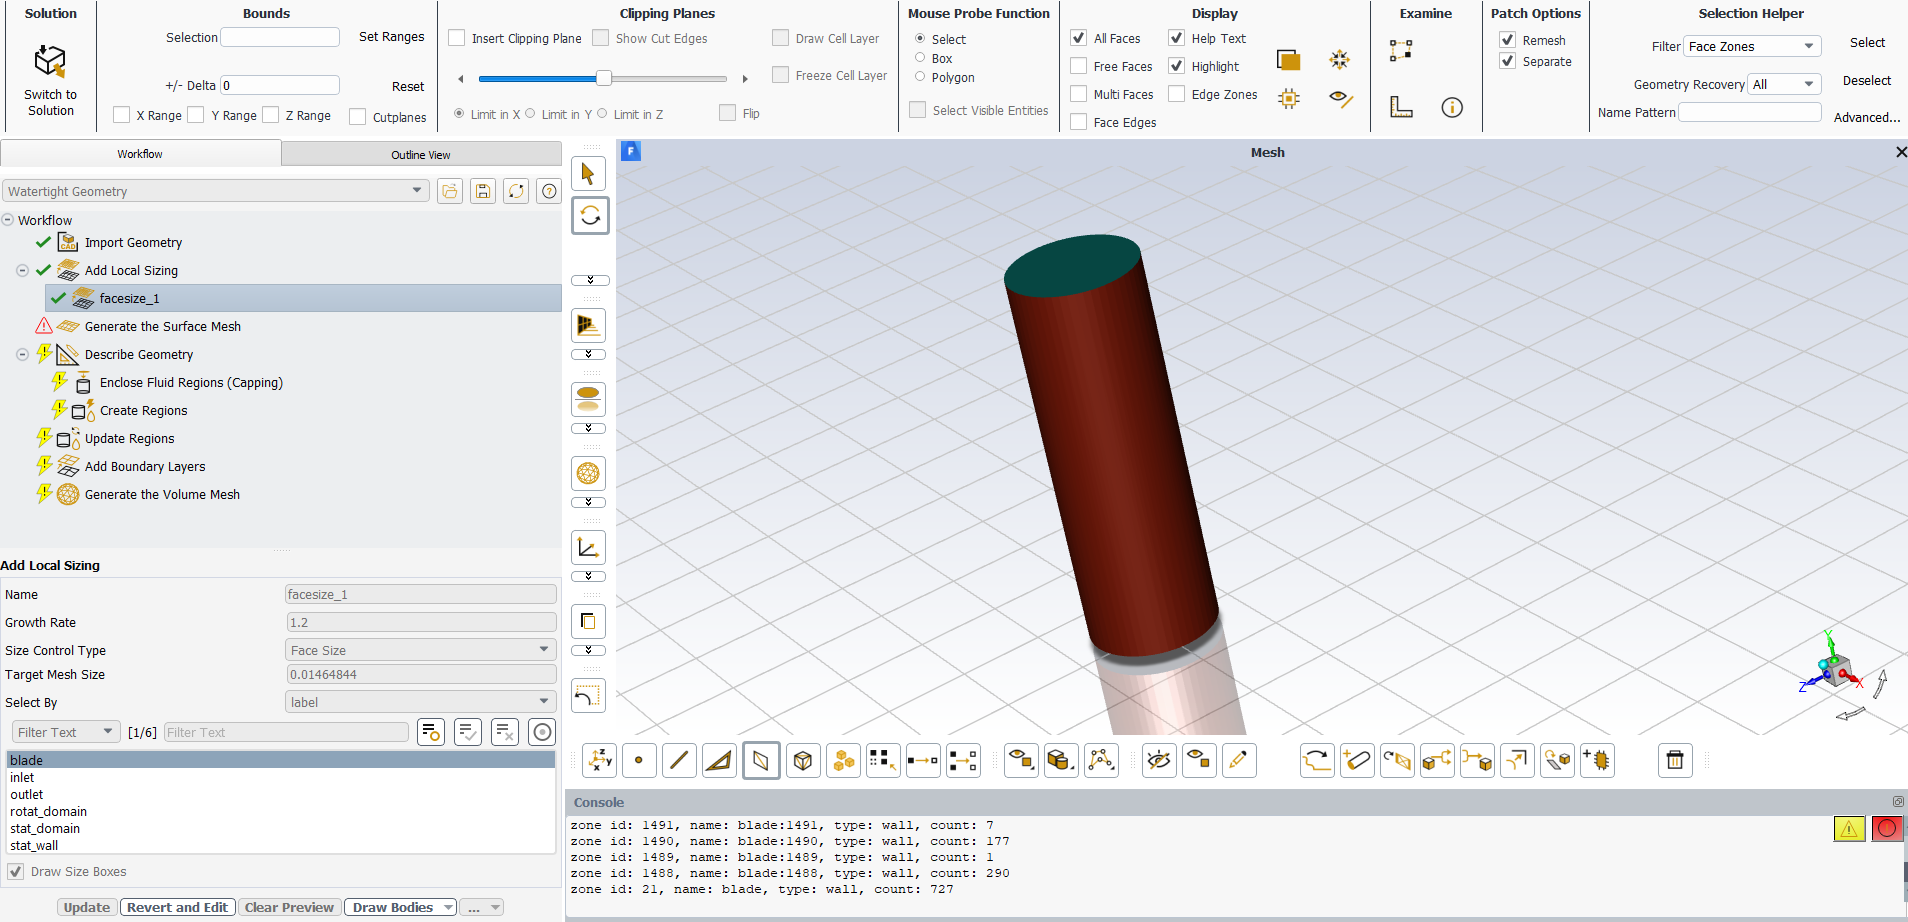Open the Face Zones filter dropdown
Screen dimensions: 1908x922
pos(1752,46)
